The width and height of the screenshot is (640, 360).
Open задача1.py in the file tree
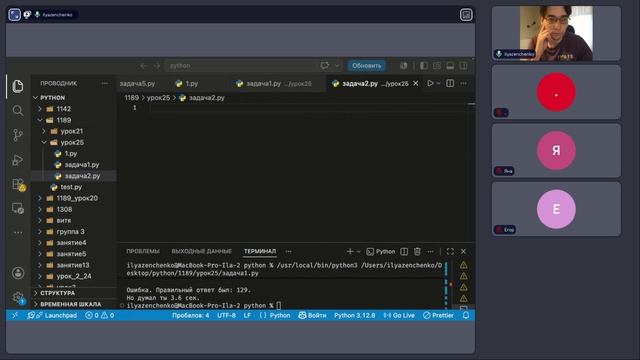[82, 164]
